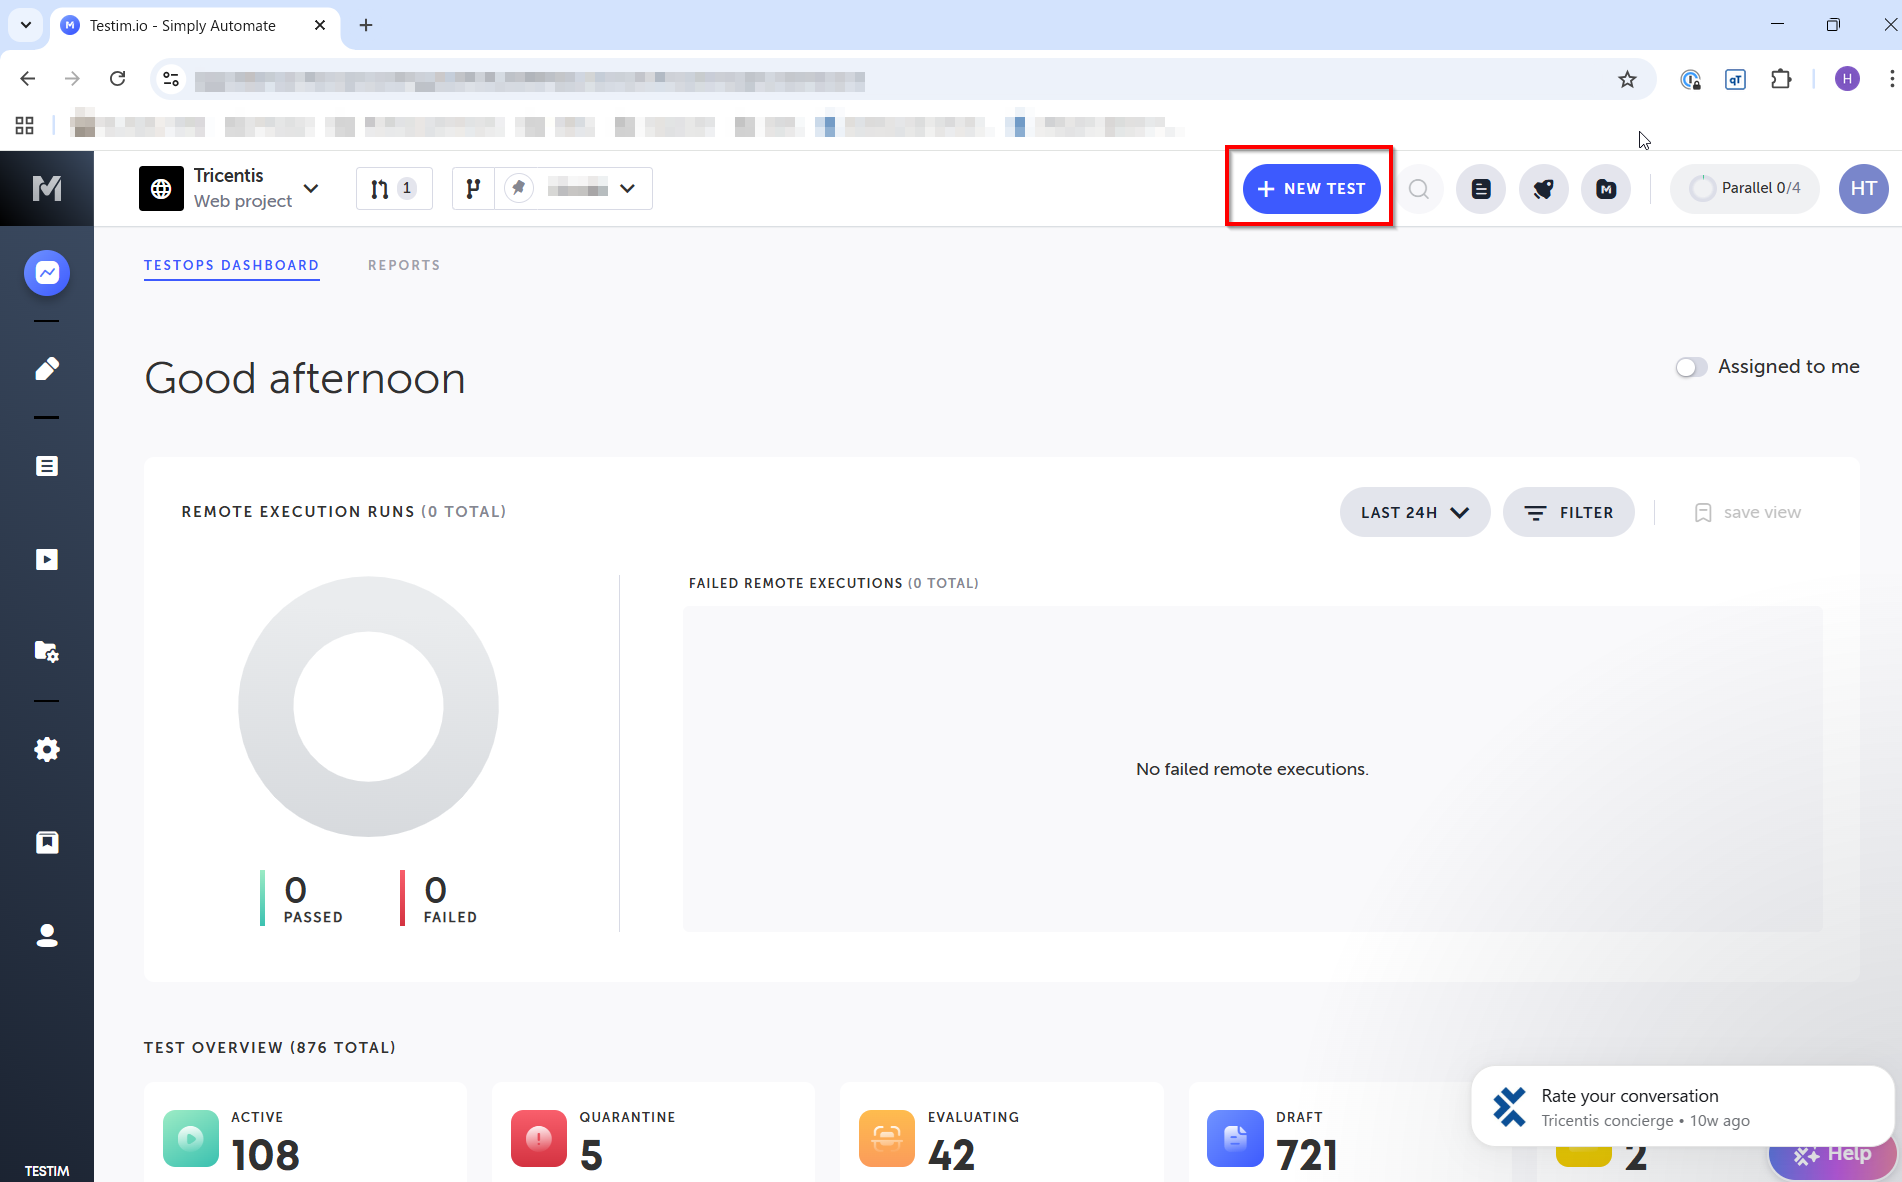
Task: Enable the Assigned to me toggle
Action: pyautogui.click(x=1691, y=367)
